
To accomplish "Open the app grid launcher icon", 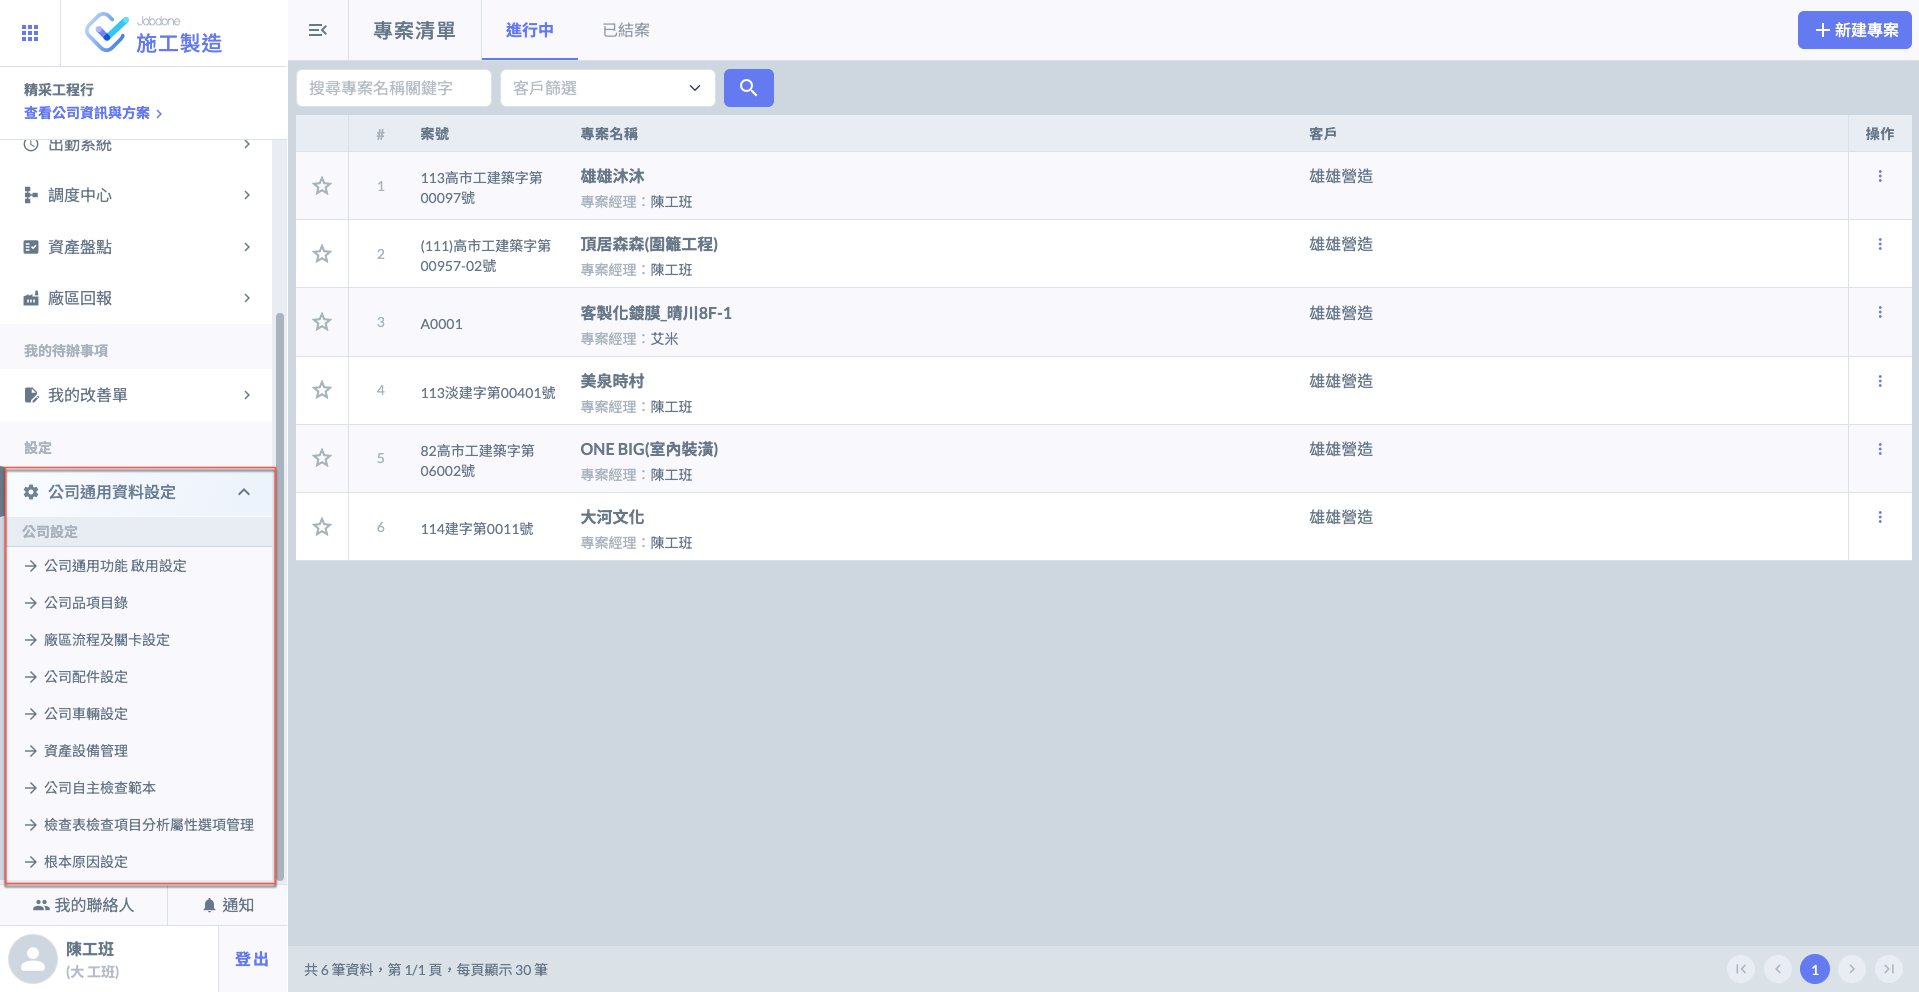I will (30, 33).
